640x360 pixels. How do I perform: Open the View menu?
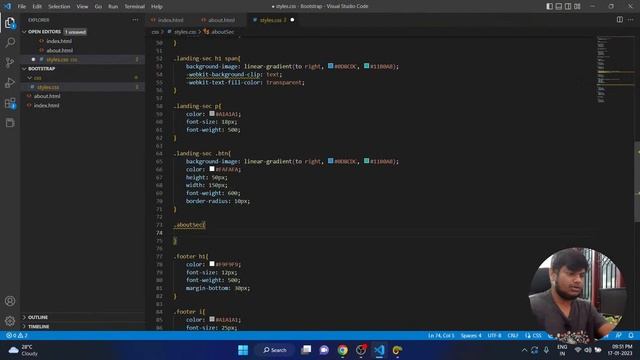pyautogui.click(x=82, y=7)
